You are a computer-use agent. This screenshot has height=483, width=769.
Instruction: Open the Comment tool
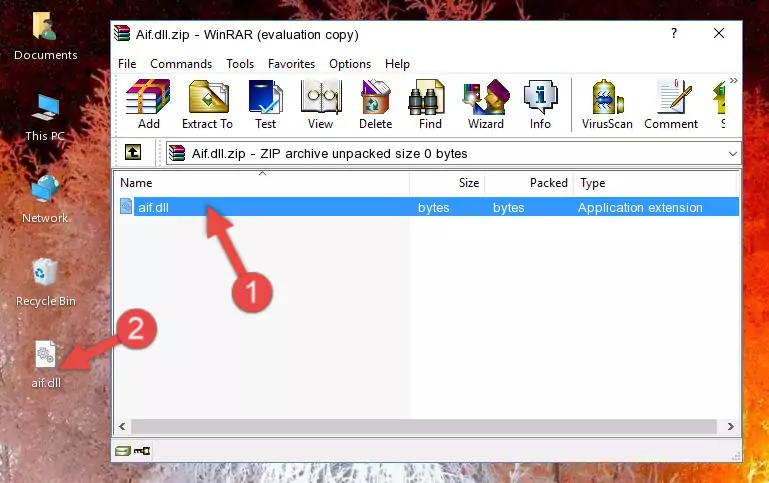(671, 104)
